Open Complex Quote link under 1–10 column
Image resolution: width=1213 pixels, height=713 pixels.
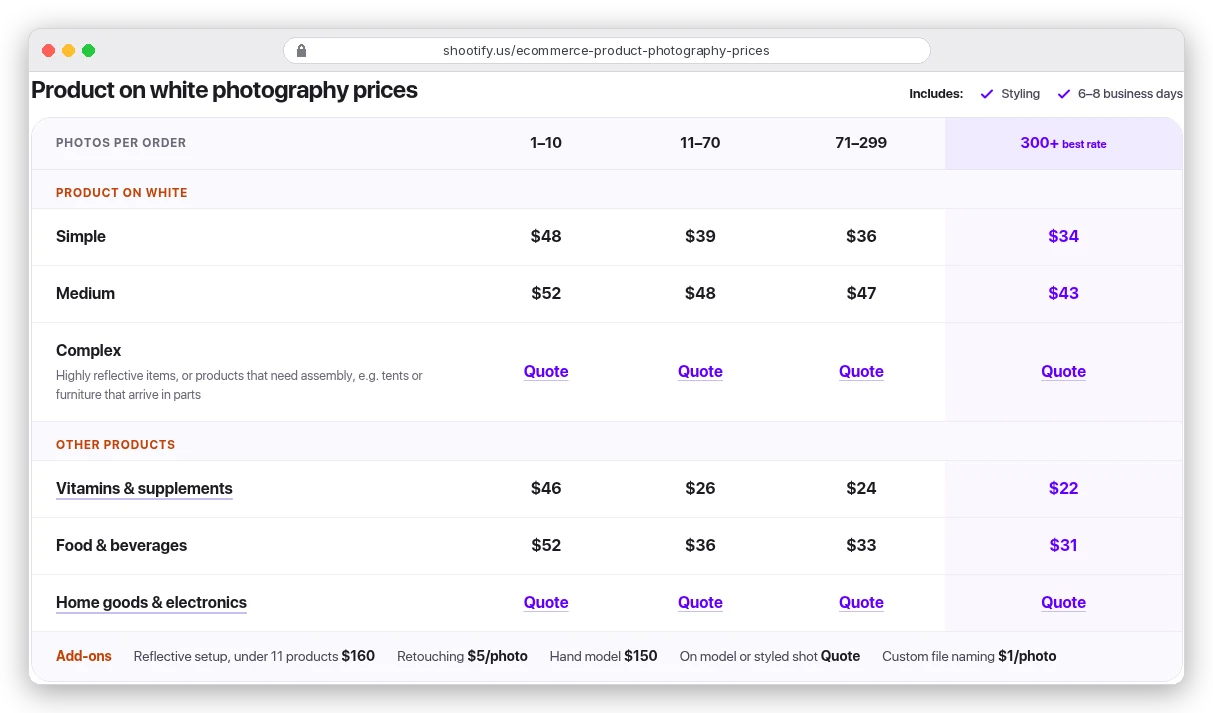point(546,371)
